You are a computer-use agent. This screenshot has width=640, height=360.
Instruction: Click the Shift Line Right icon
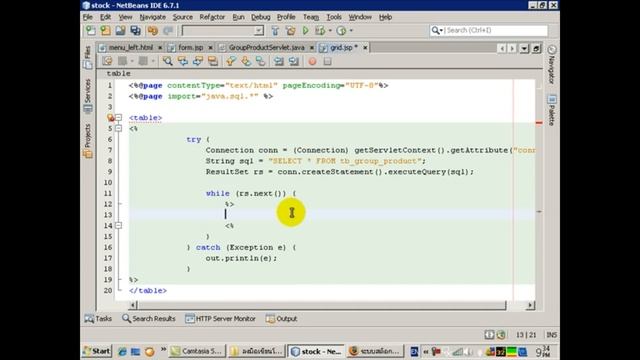pyautogui.click(x=294, y=61)
